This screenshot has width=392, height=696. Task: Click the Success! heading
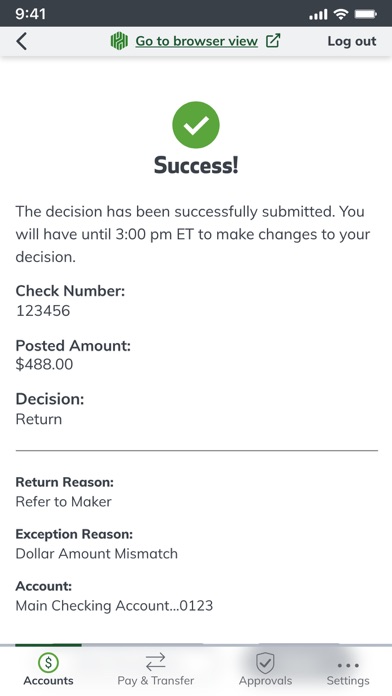tap(196, 165)
